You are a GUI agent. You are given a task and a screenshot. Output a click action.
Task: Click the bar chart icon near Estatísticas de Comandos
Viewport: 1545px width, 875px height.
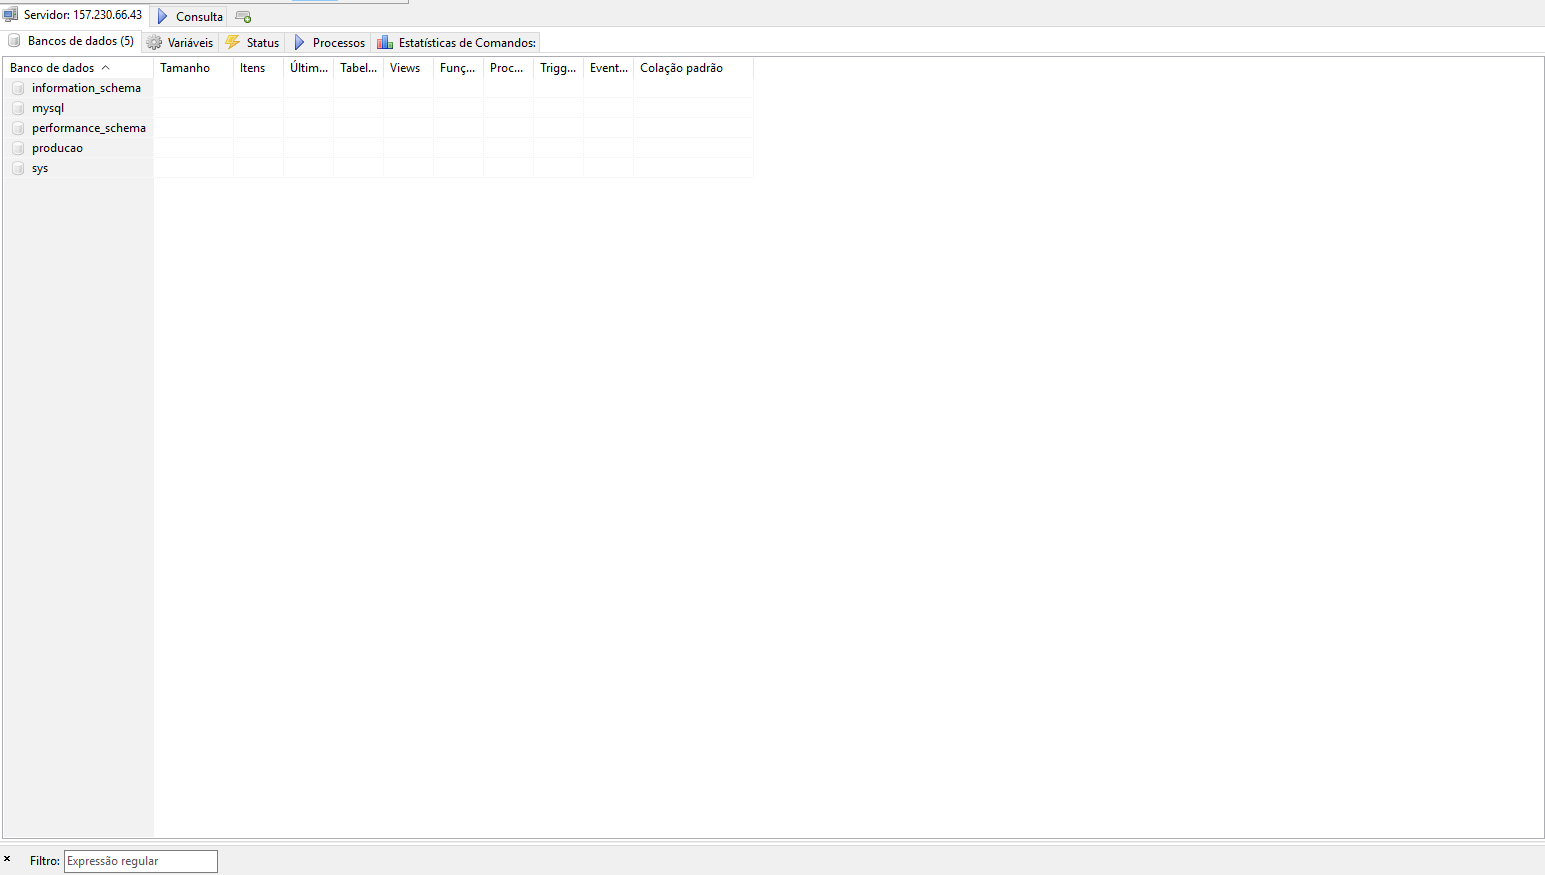pos(385,42)
